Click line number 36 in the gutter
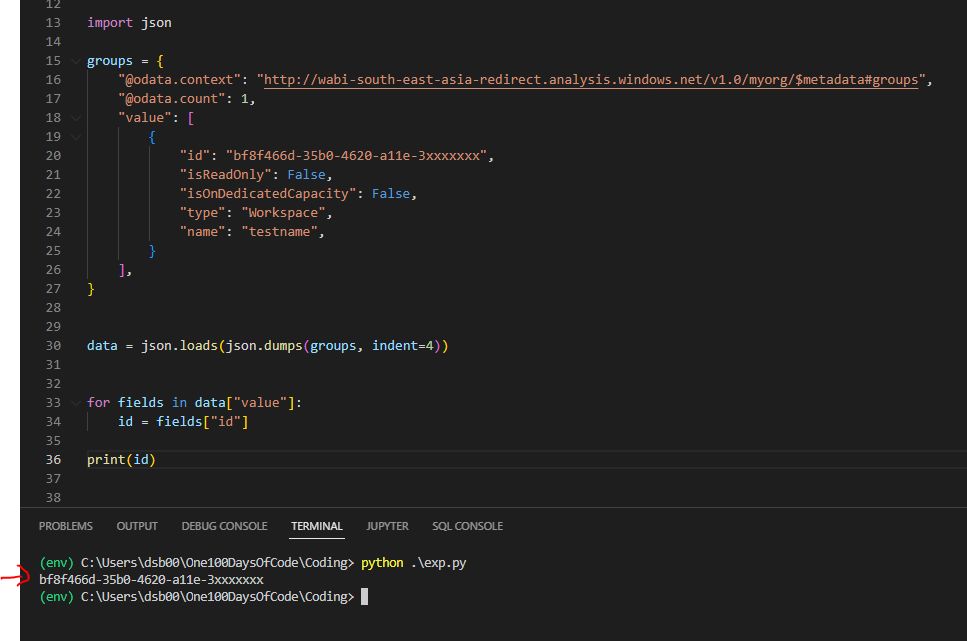This screenshot has height=641, width=967. pos(53,460)
